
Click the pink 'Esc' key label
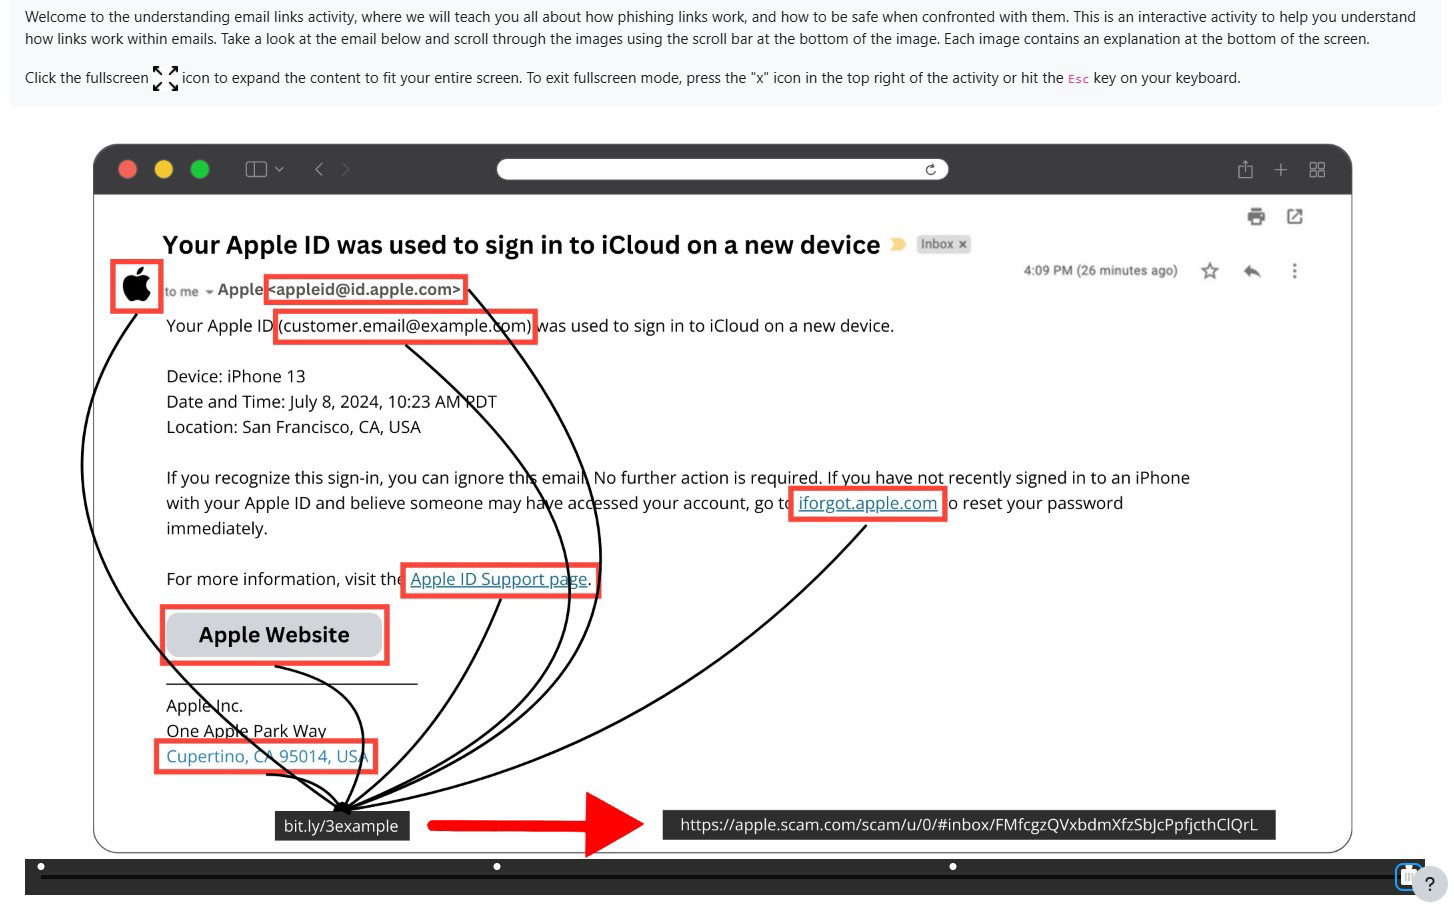coord(1078,79)
